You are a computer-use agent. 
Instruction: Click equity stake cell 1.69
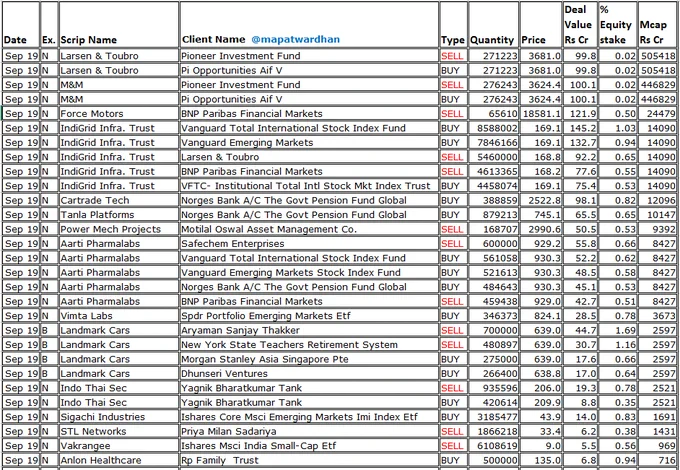coord(618,330)
